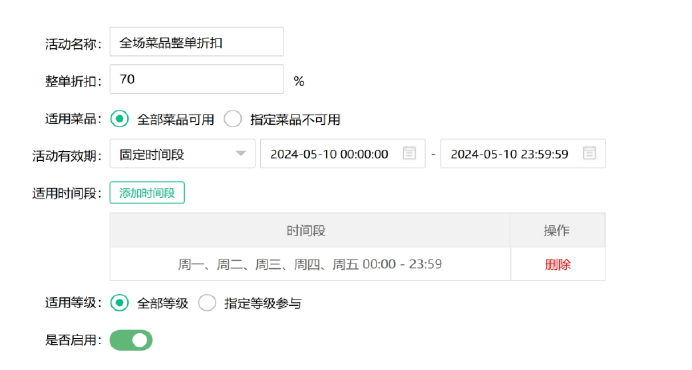Expand the 固定时间段 dropdown arrow
The width and height of the screenshot is (692, 370).
[241, 154]
